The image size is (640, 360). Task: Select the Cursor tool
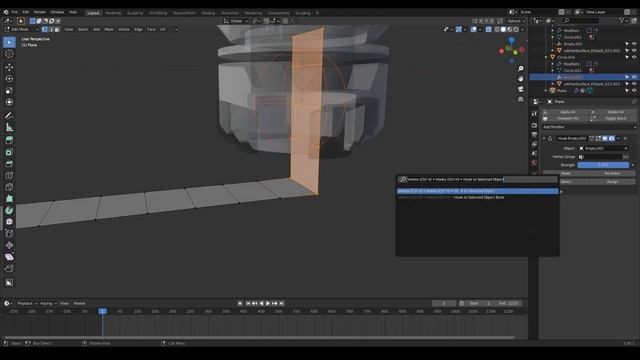tap(9, 54)
